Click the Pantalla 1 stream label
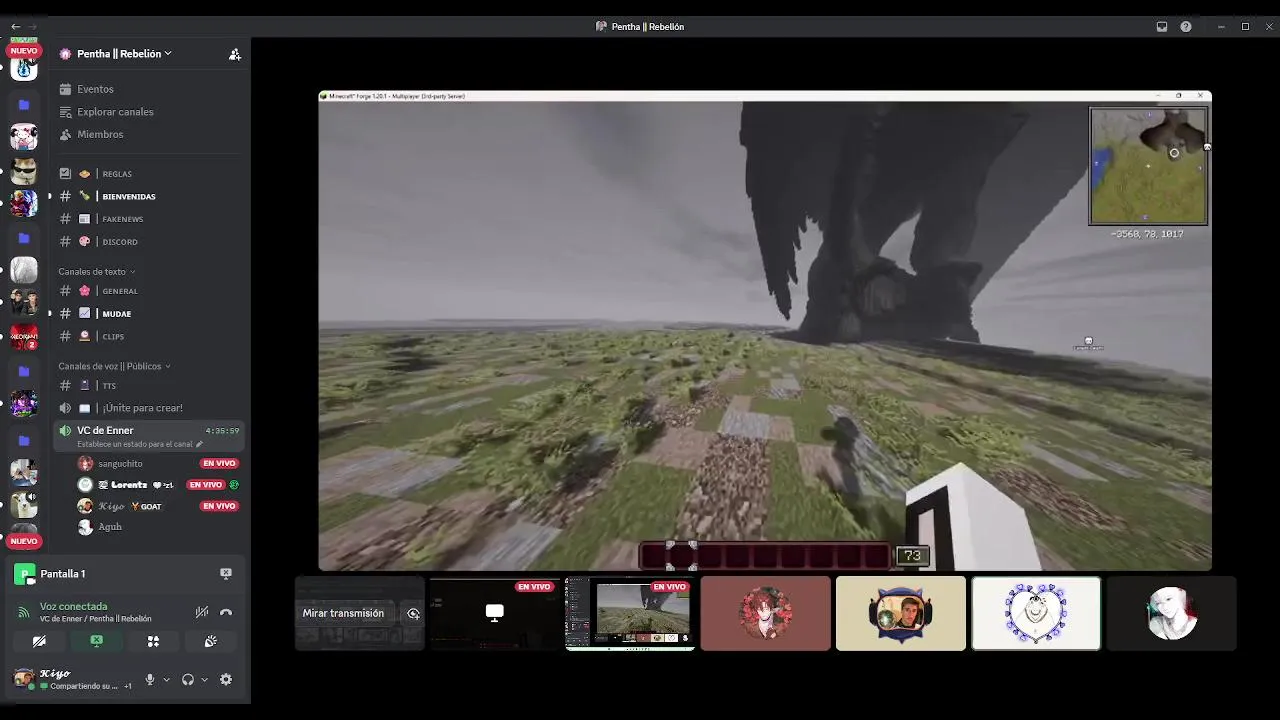The width and height of the screenshot is (1280, 720). 62,574
